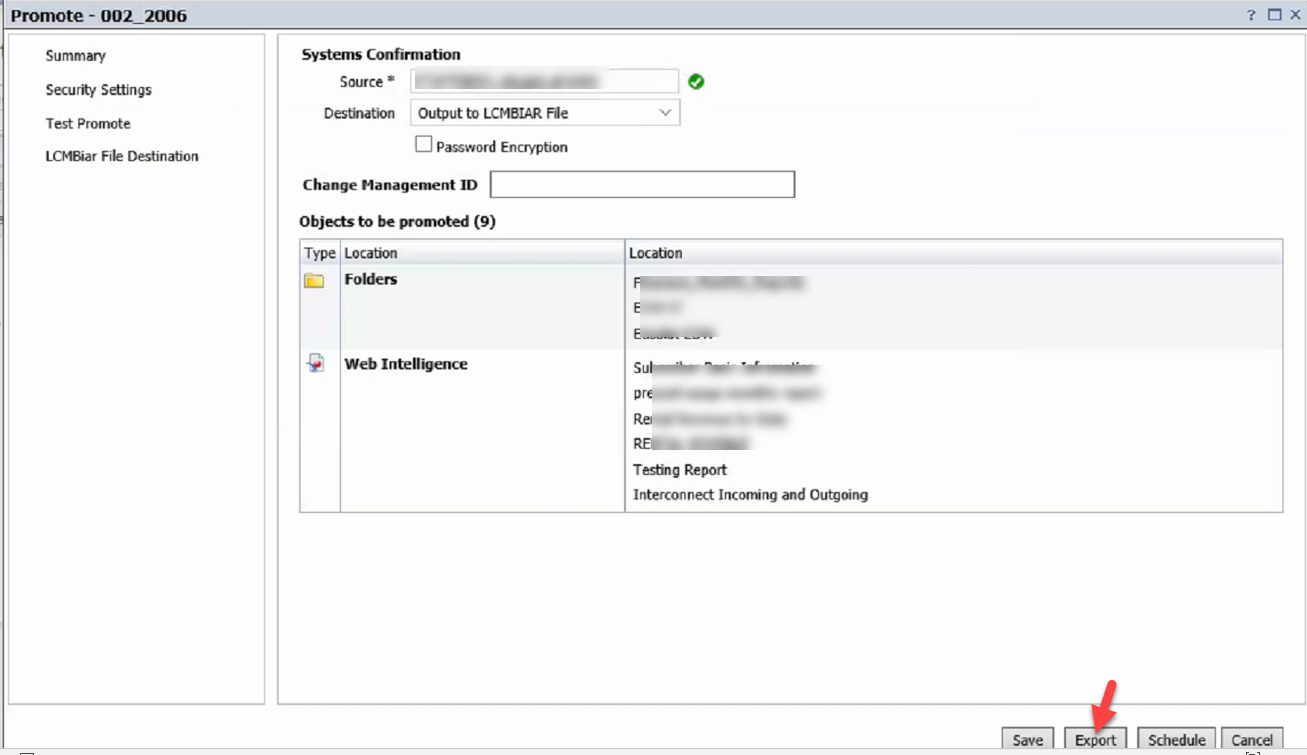Click Export to export the job
Screen dimensions: 1307x755
pyautogui.click(x=1096, y=740)
